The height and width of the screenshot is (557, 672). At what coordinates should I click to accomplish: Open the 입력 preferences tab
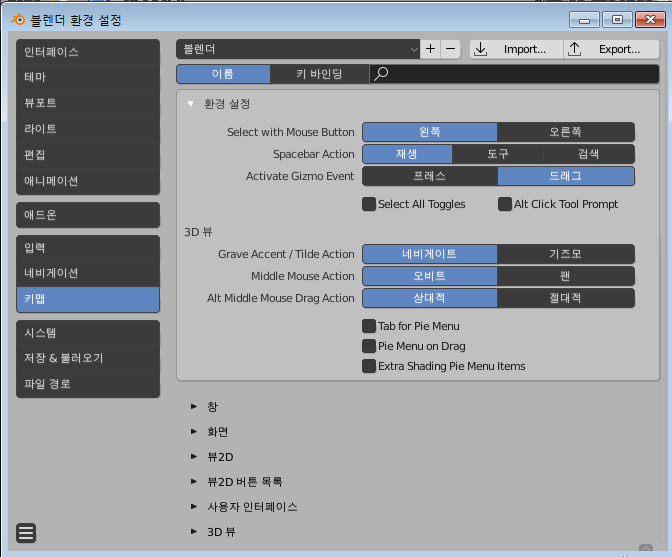[x=88, y=248]
